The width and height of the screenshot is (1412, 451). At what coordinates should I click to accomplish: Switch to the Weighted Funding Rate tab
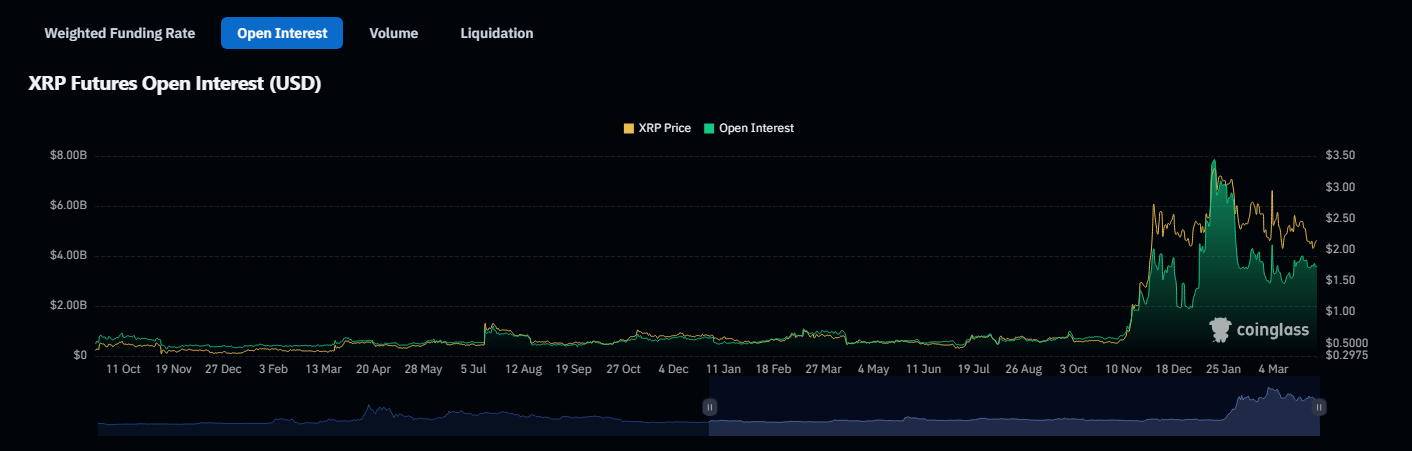pyautogui.click(x=119, y=33)
